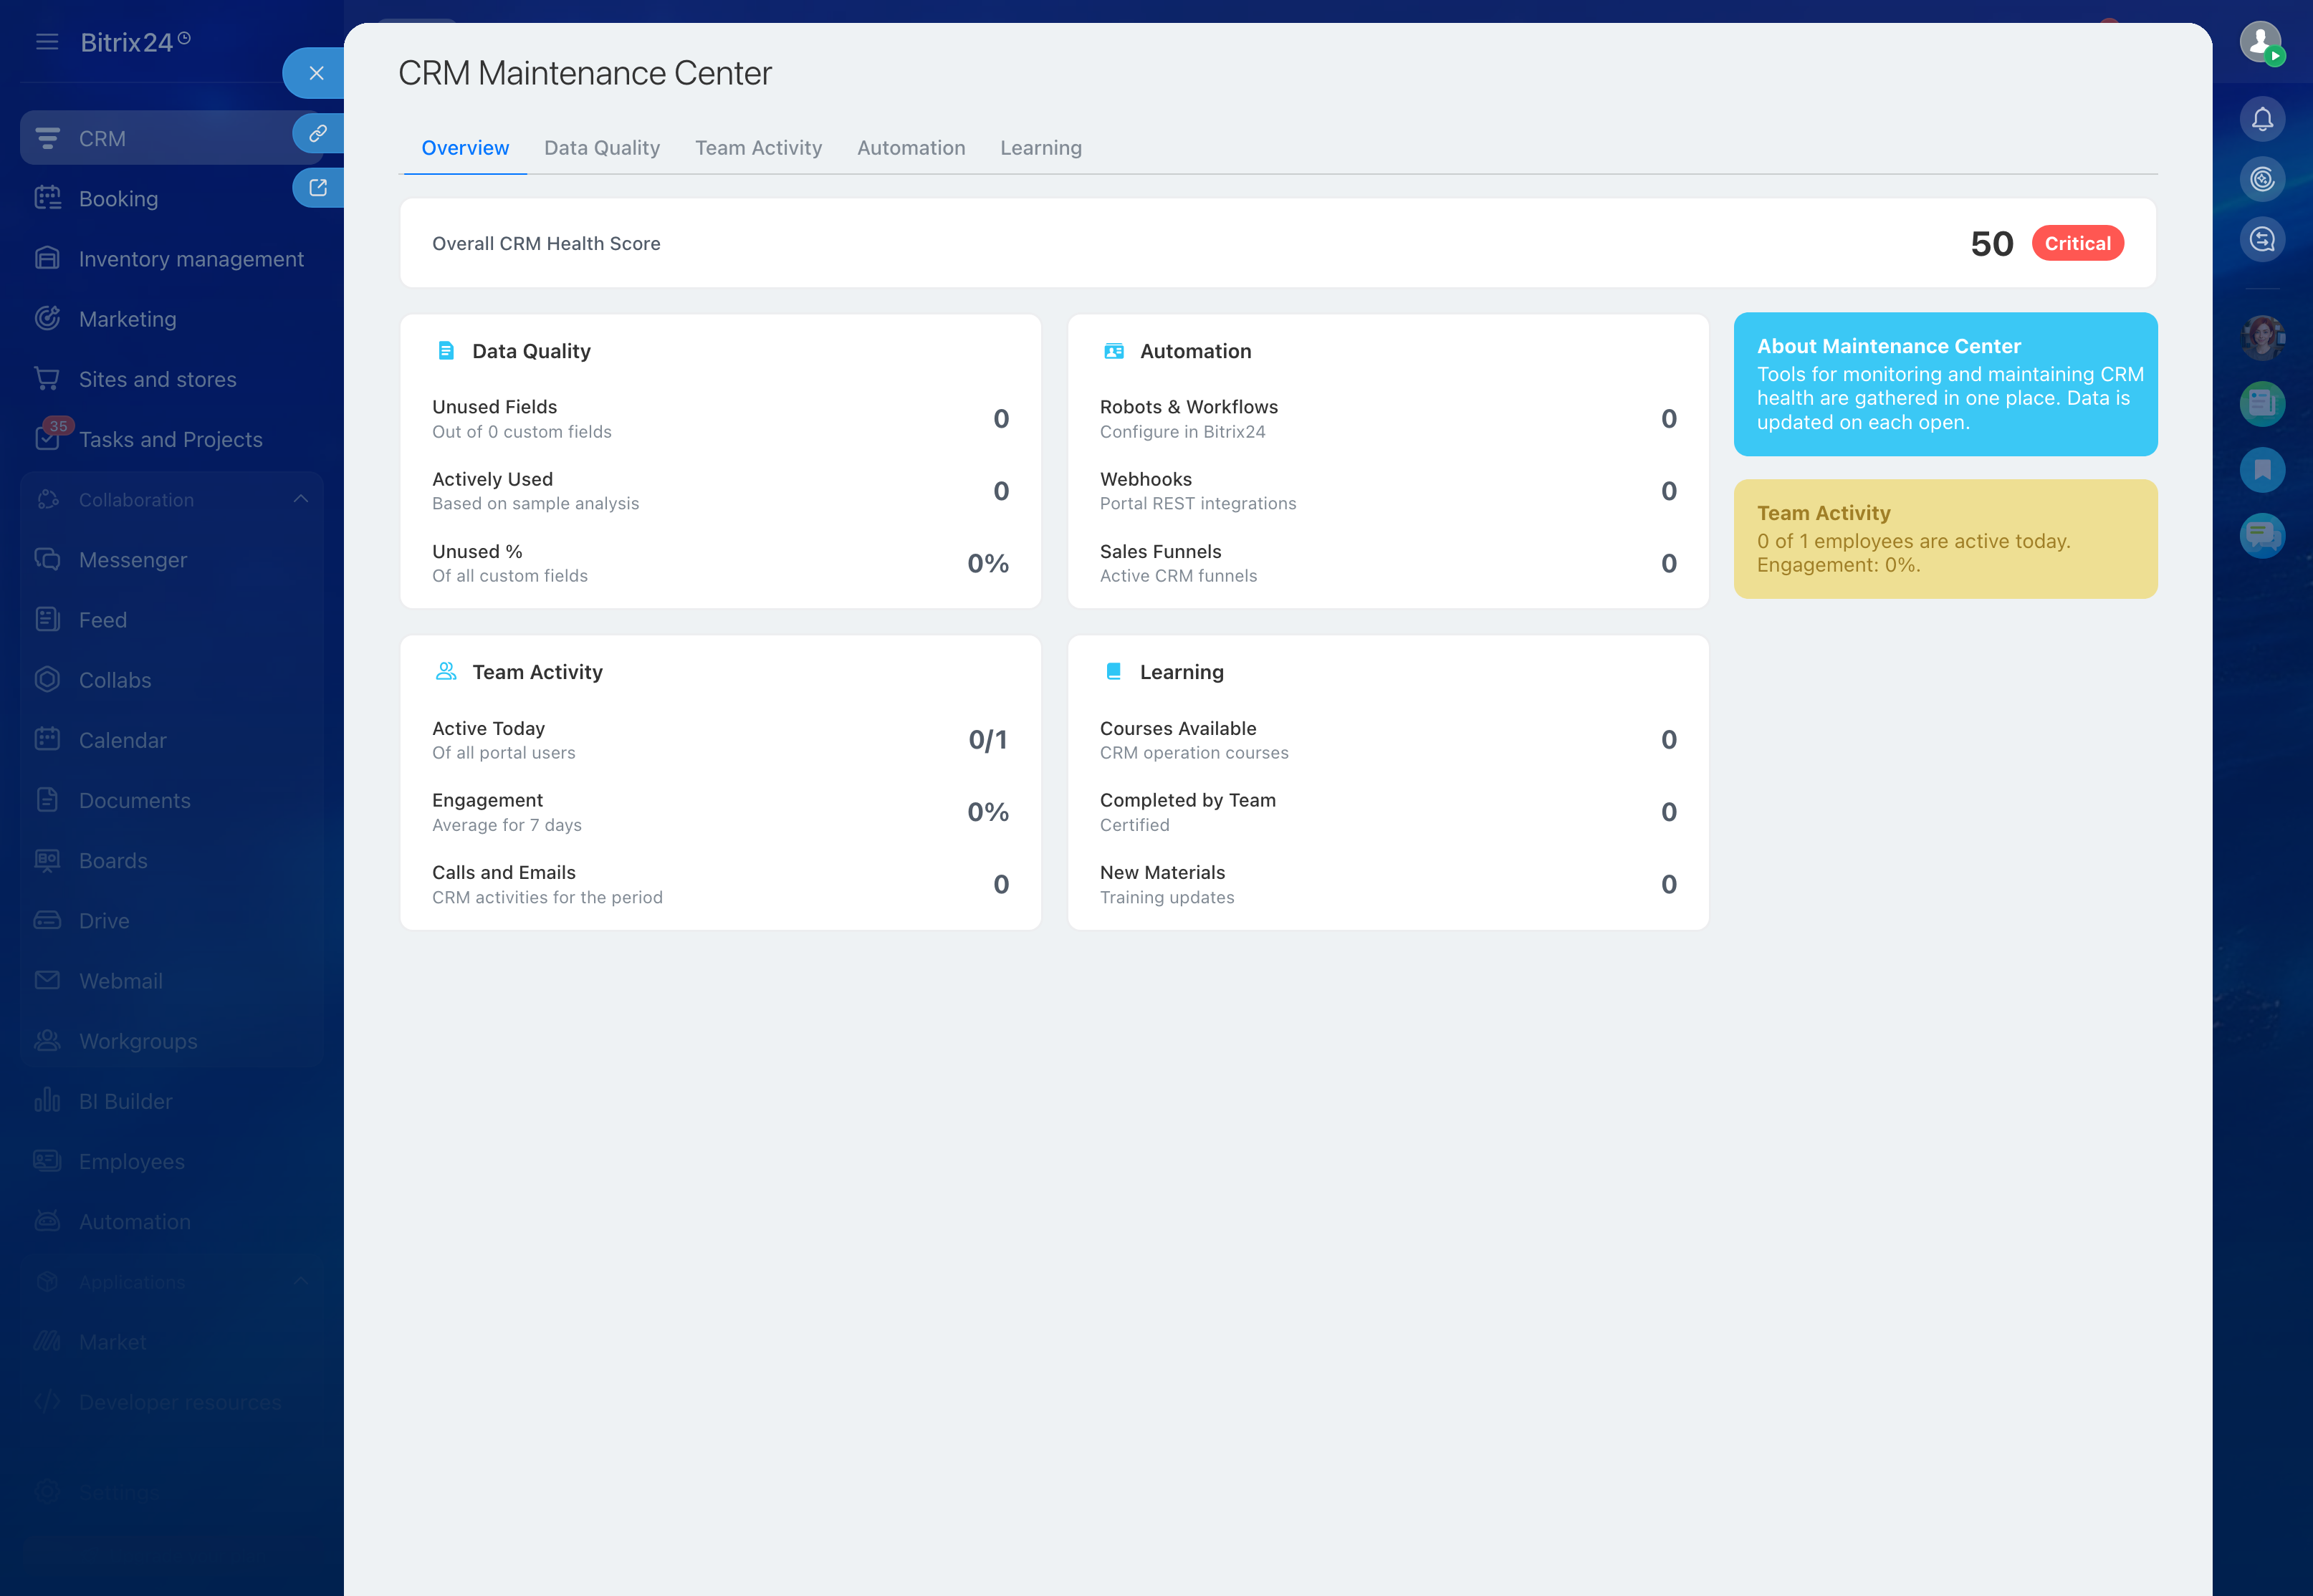Click the blue bookmark icon

point(2262,470)
